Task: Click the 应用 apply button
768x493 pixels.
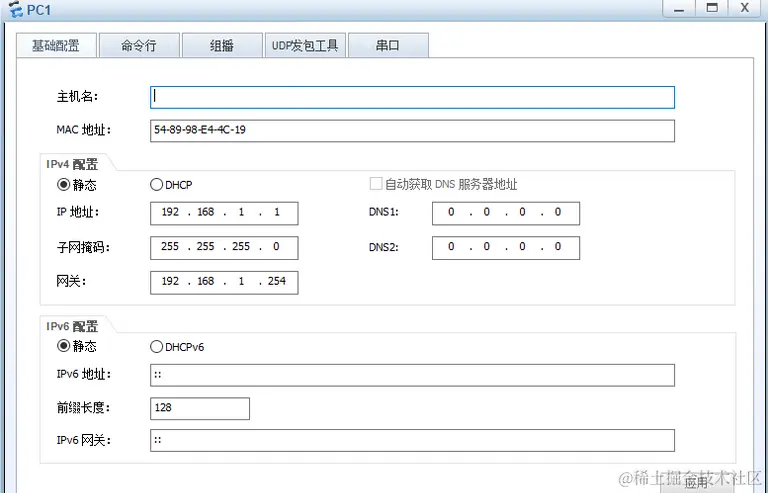Action: coord(697,484)
